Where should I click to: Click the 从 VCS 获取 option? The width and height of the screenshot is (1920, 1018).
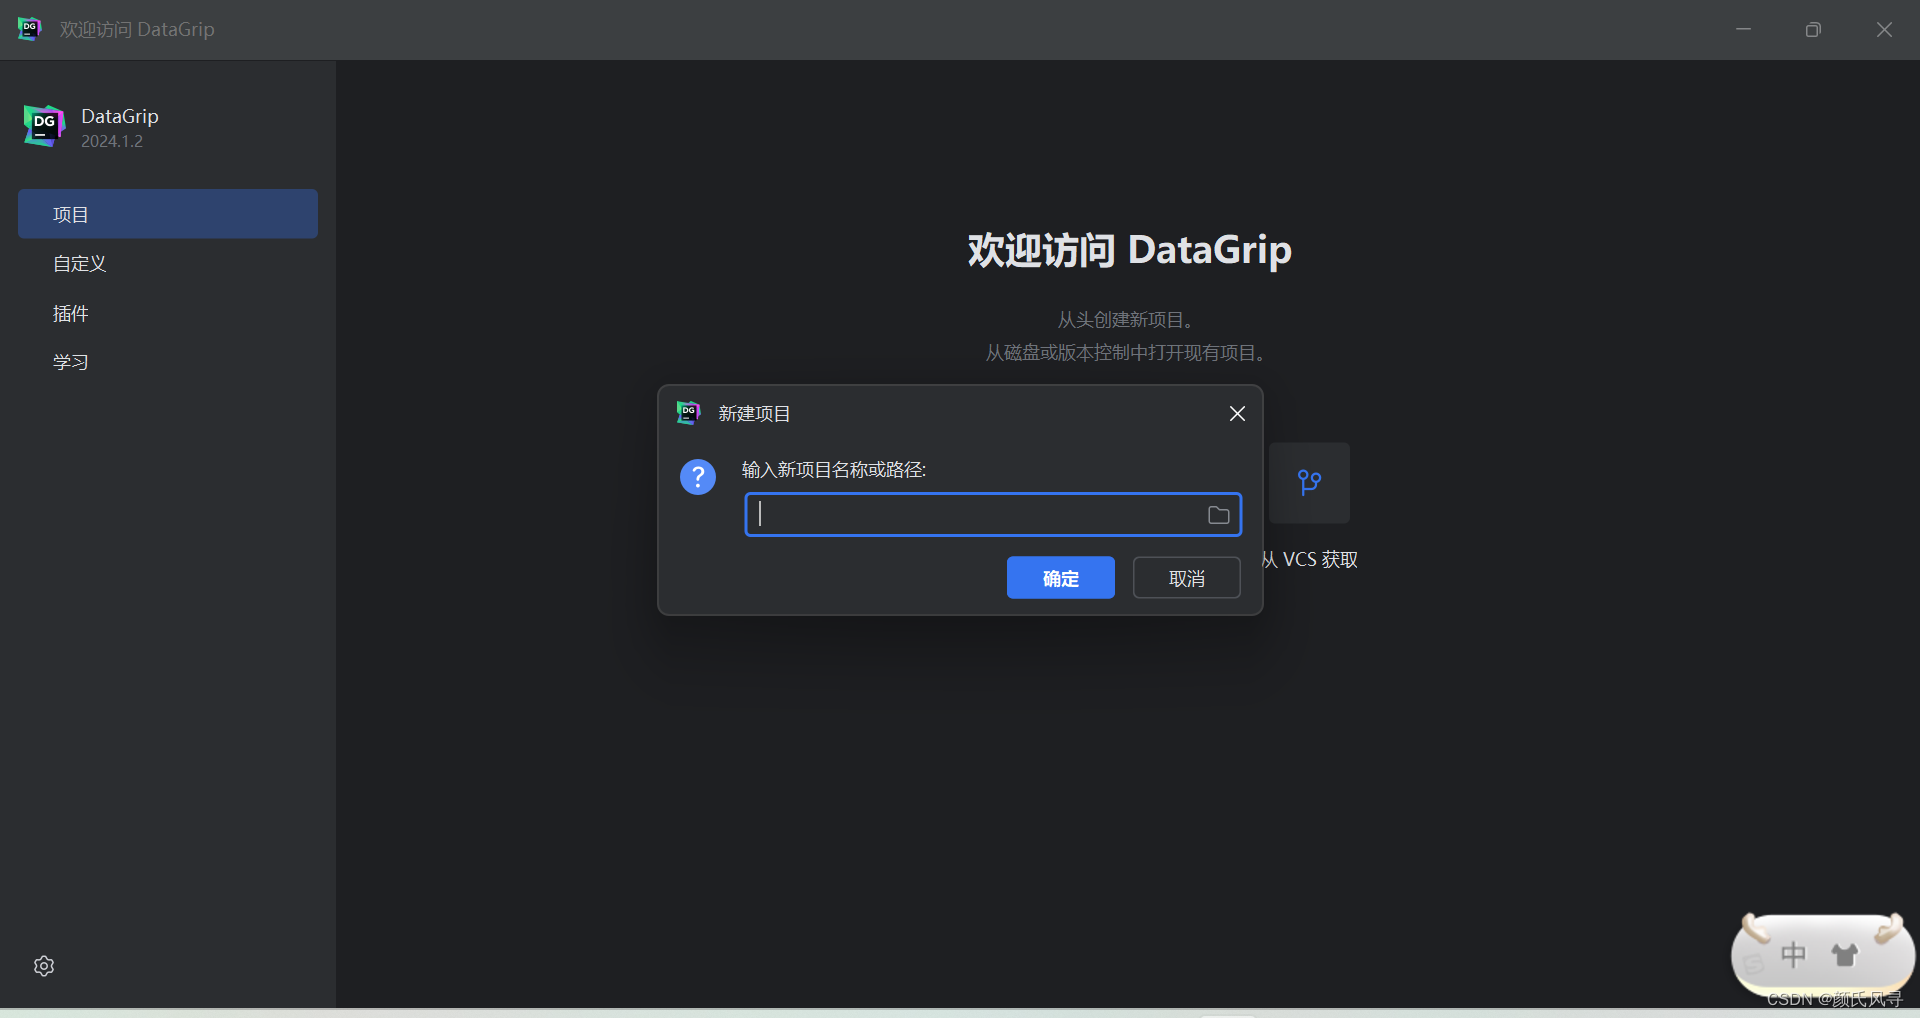click(1308, 559)
